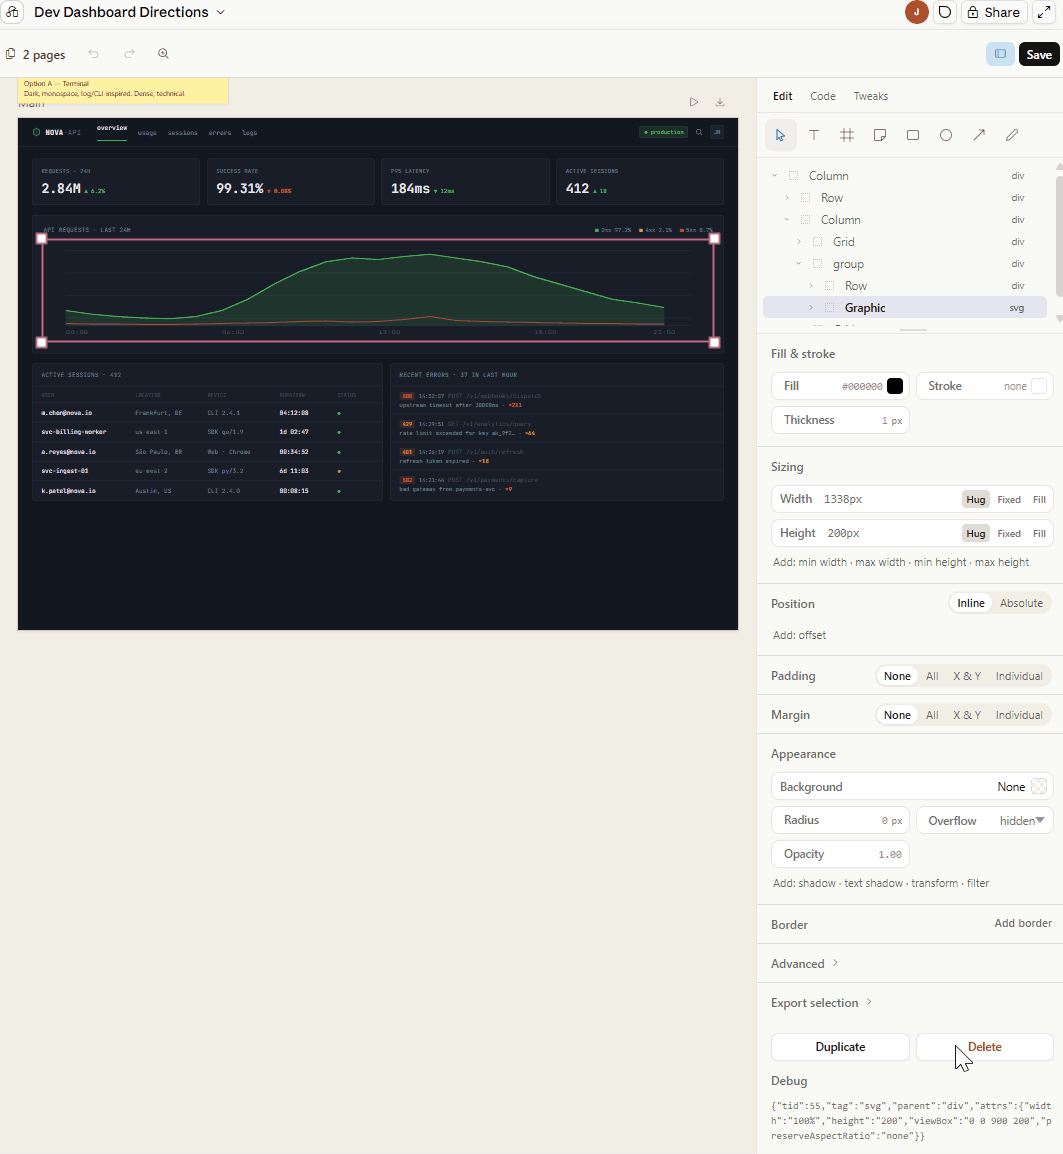
Task: Open the 'overview' dashboard tab
Action: [112, 128]
